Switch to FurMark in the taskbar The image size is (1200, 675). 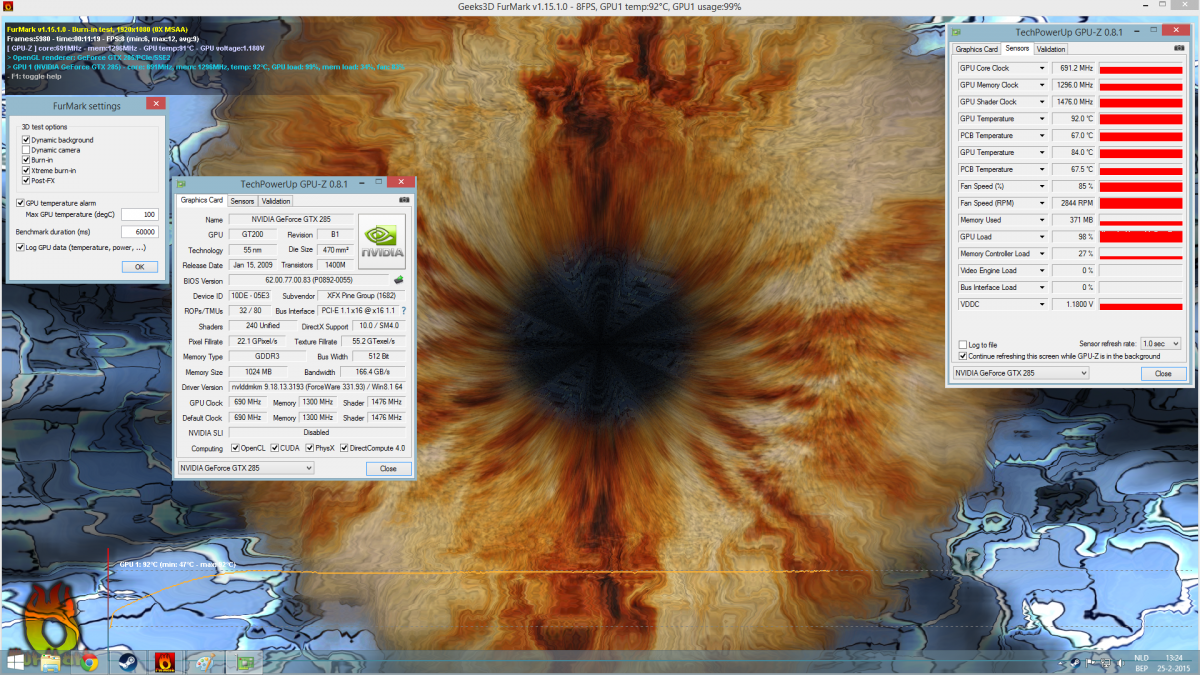tap(164, 662)
